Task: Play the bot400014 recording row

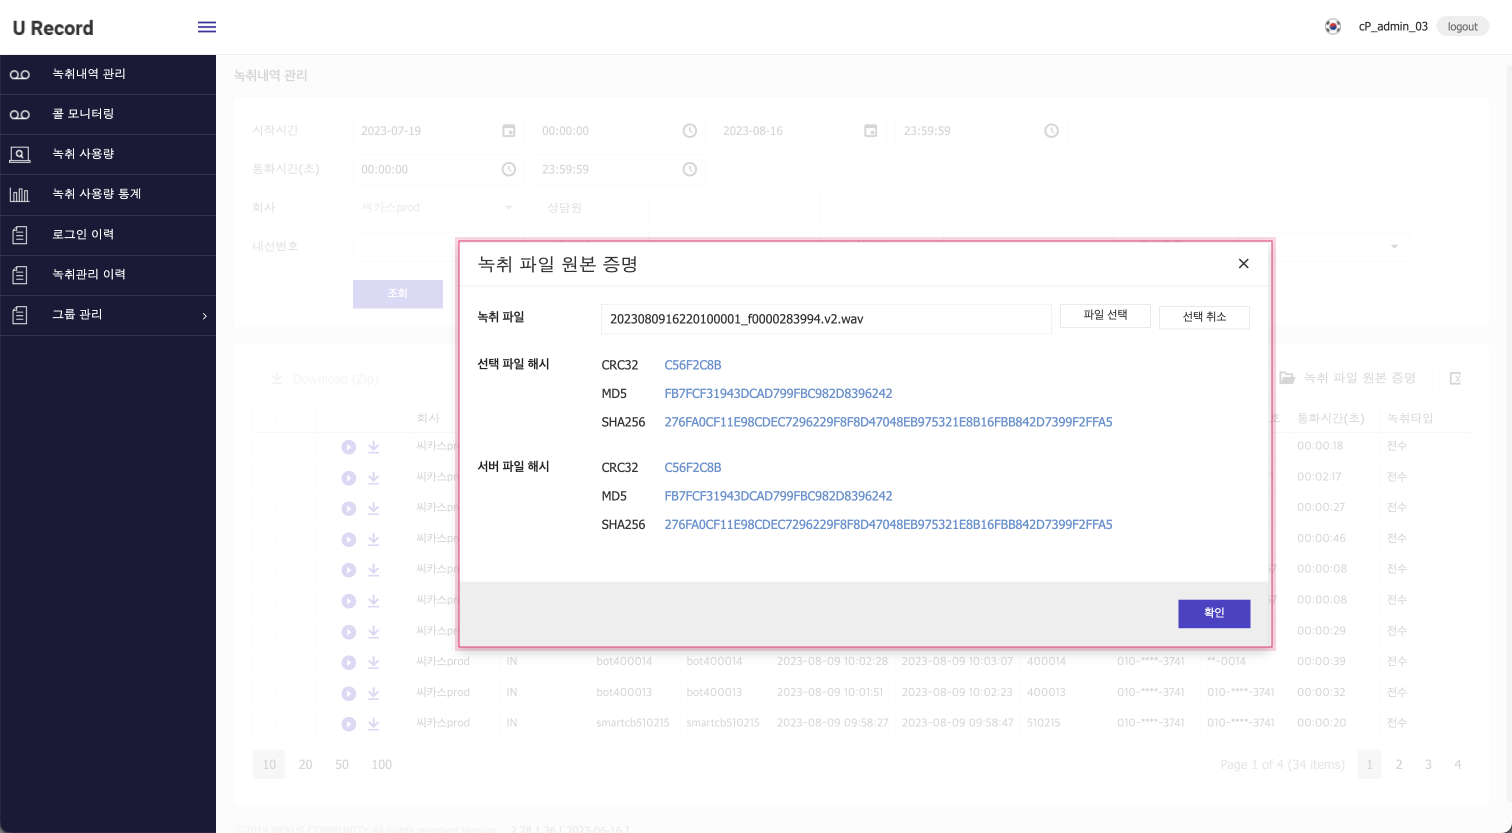Action: (x=348, y=662)
